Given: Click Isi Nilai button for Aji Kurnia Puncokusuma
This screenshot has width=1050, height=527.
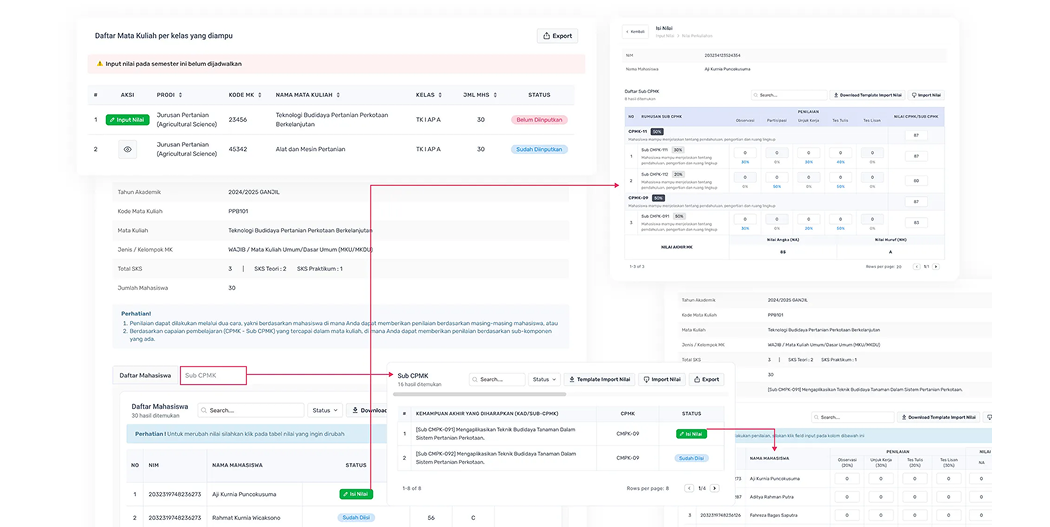Looking at the screenshot, I should (356, 494).
